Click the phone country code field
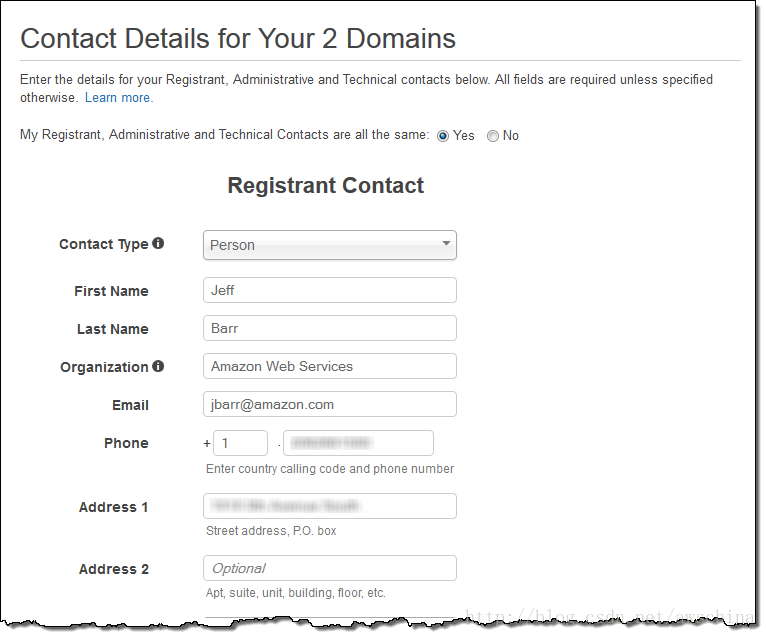Viewport: 766px width, 637px height. (x=240, y=443)
